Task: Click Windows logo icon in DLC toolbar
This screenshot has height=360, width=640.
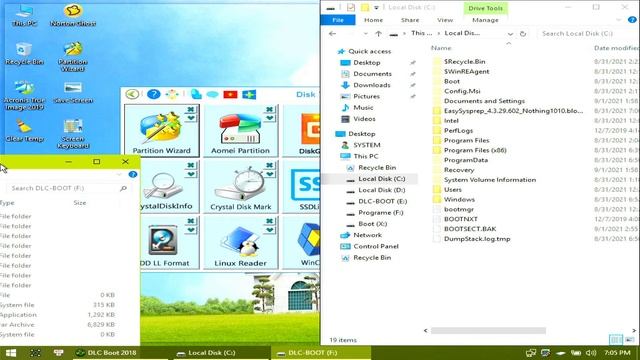Action: [x=249, y=95]
